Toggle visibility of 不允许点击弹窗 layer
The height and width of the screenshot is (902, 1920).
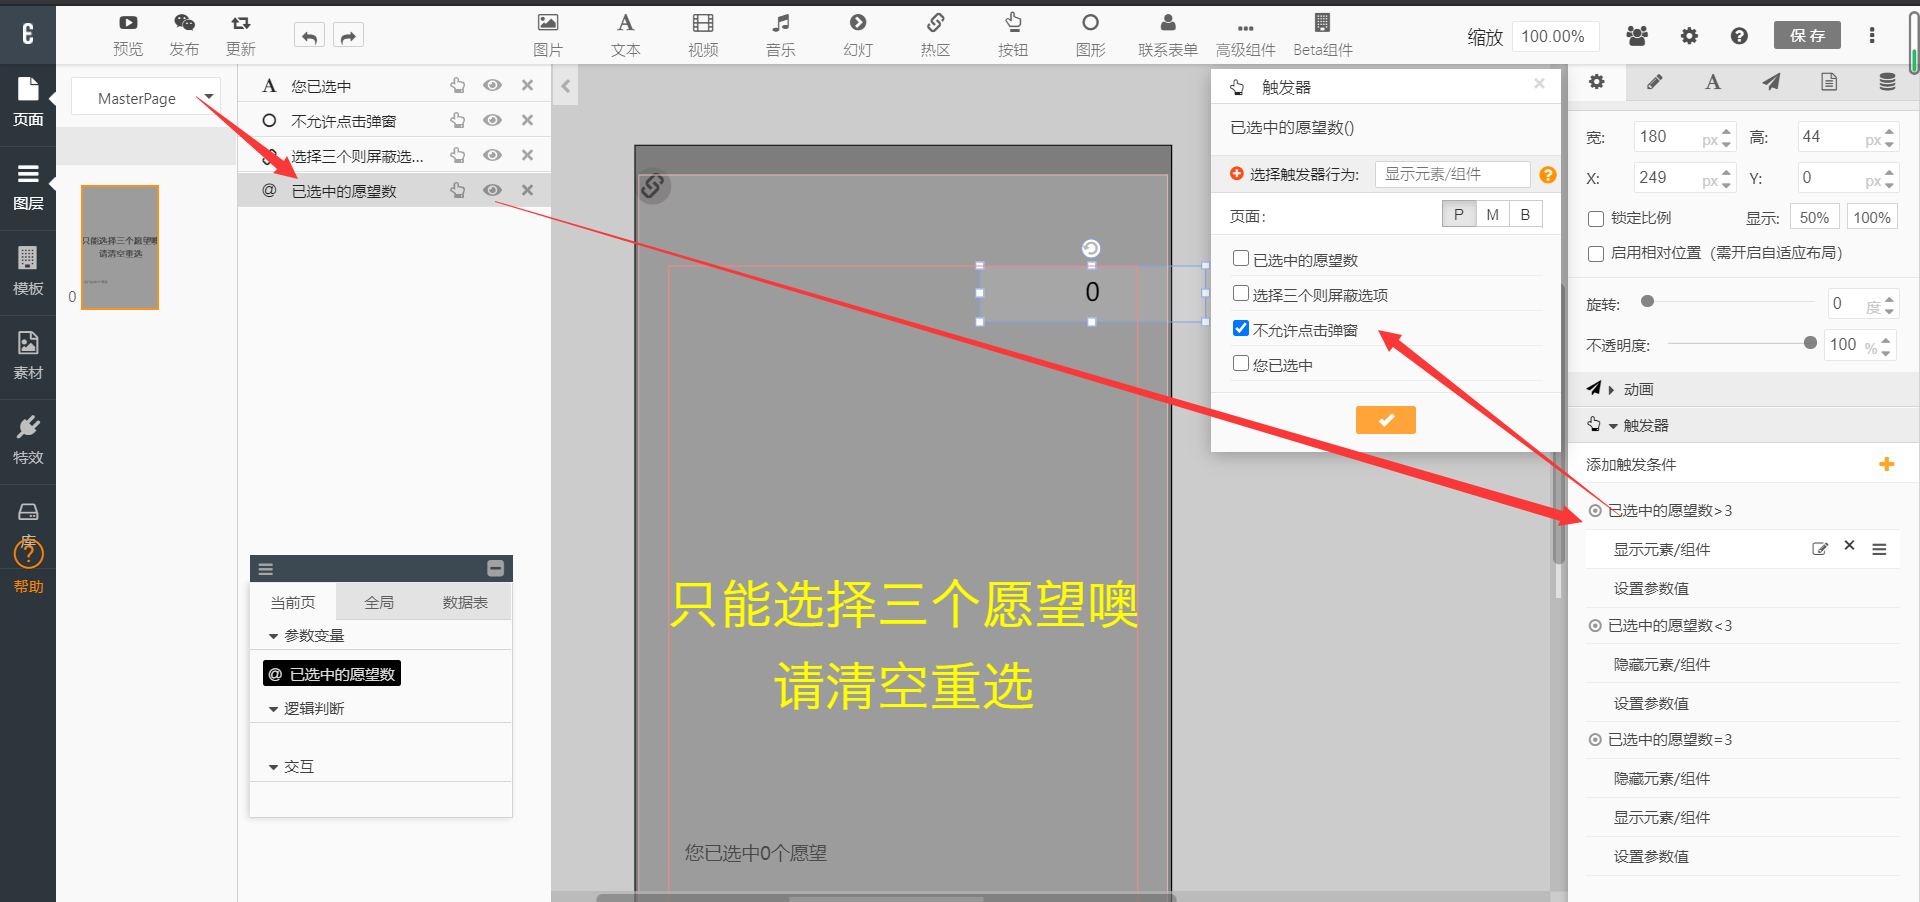(x=492, y=120)
